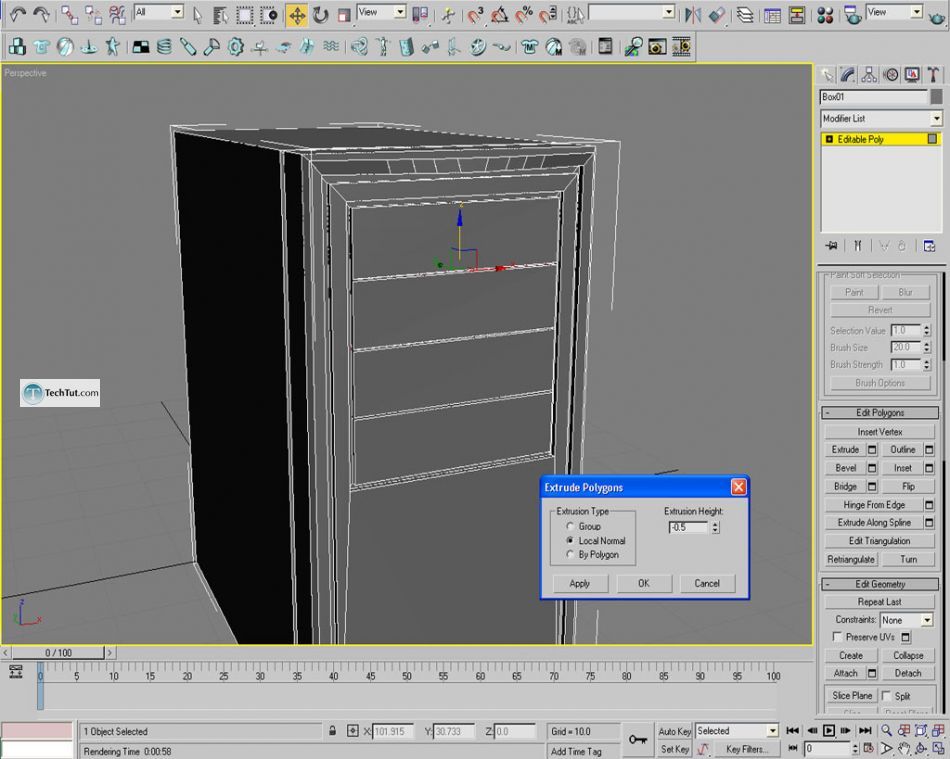Choose By Polygon extrusion type
Image resolution: width=950 pixels, height=759 pixels.
pyautogui.click(x=570, y=554)
